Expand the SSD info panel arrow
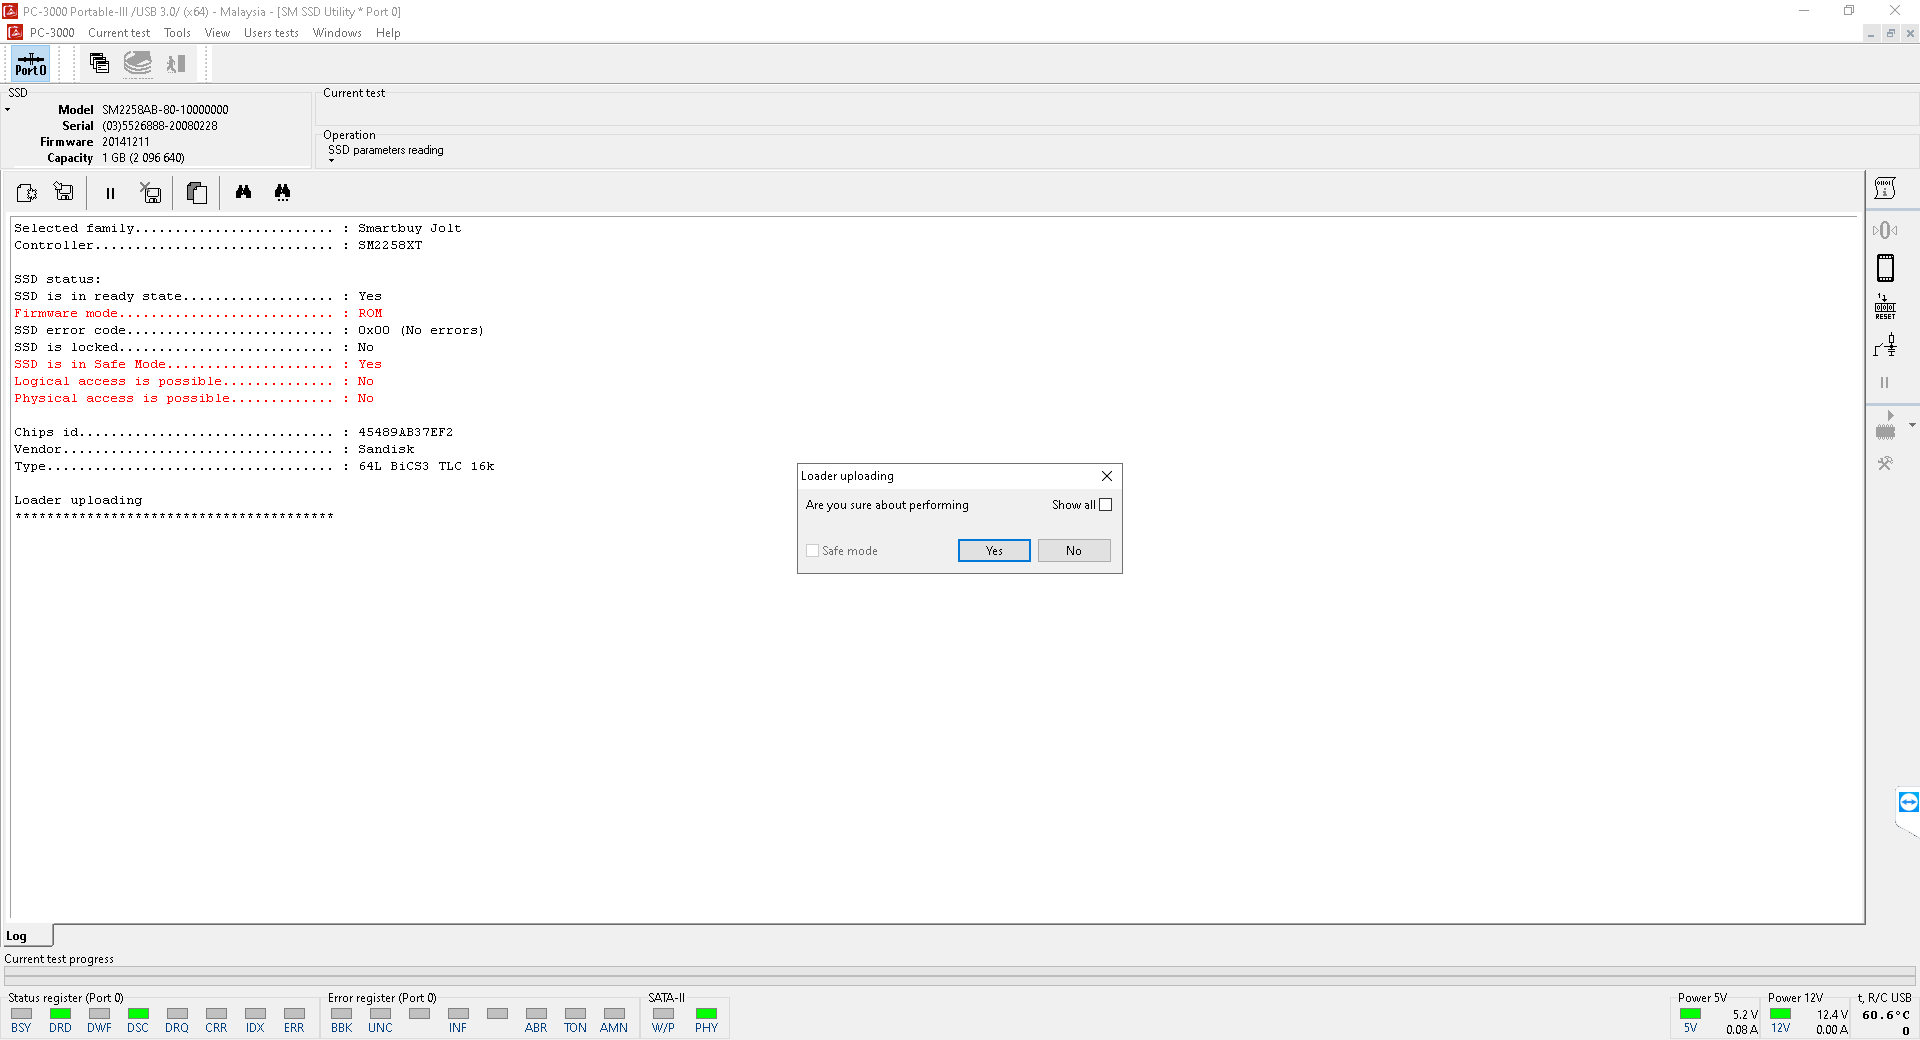 tap(8, 110)
